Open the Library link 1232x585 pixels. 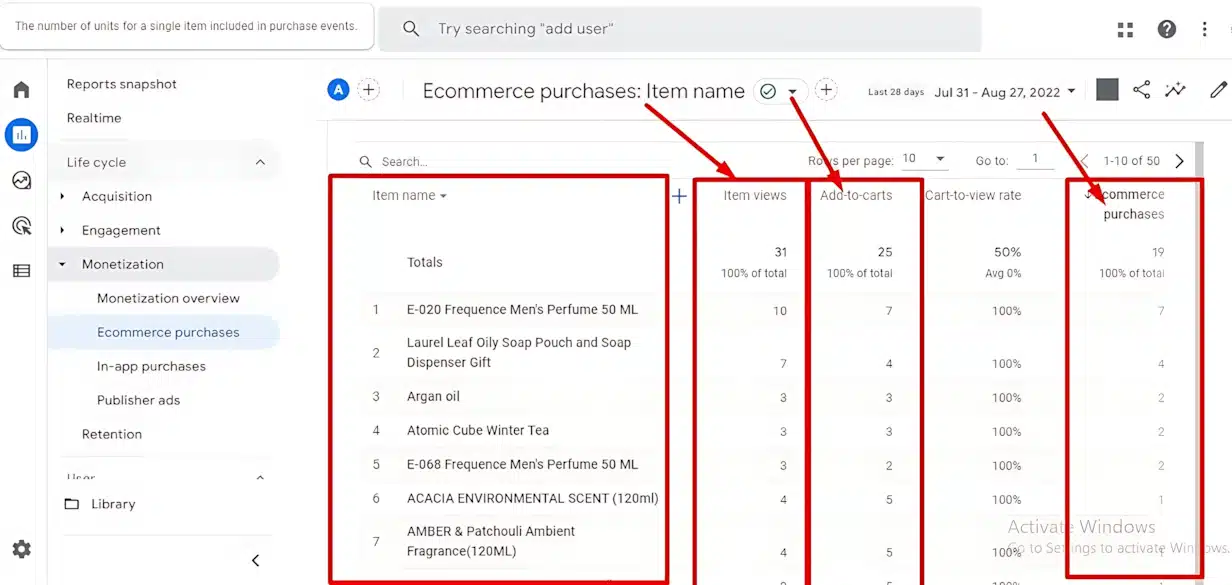[x=112, y=504]
